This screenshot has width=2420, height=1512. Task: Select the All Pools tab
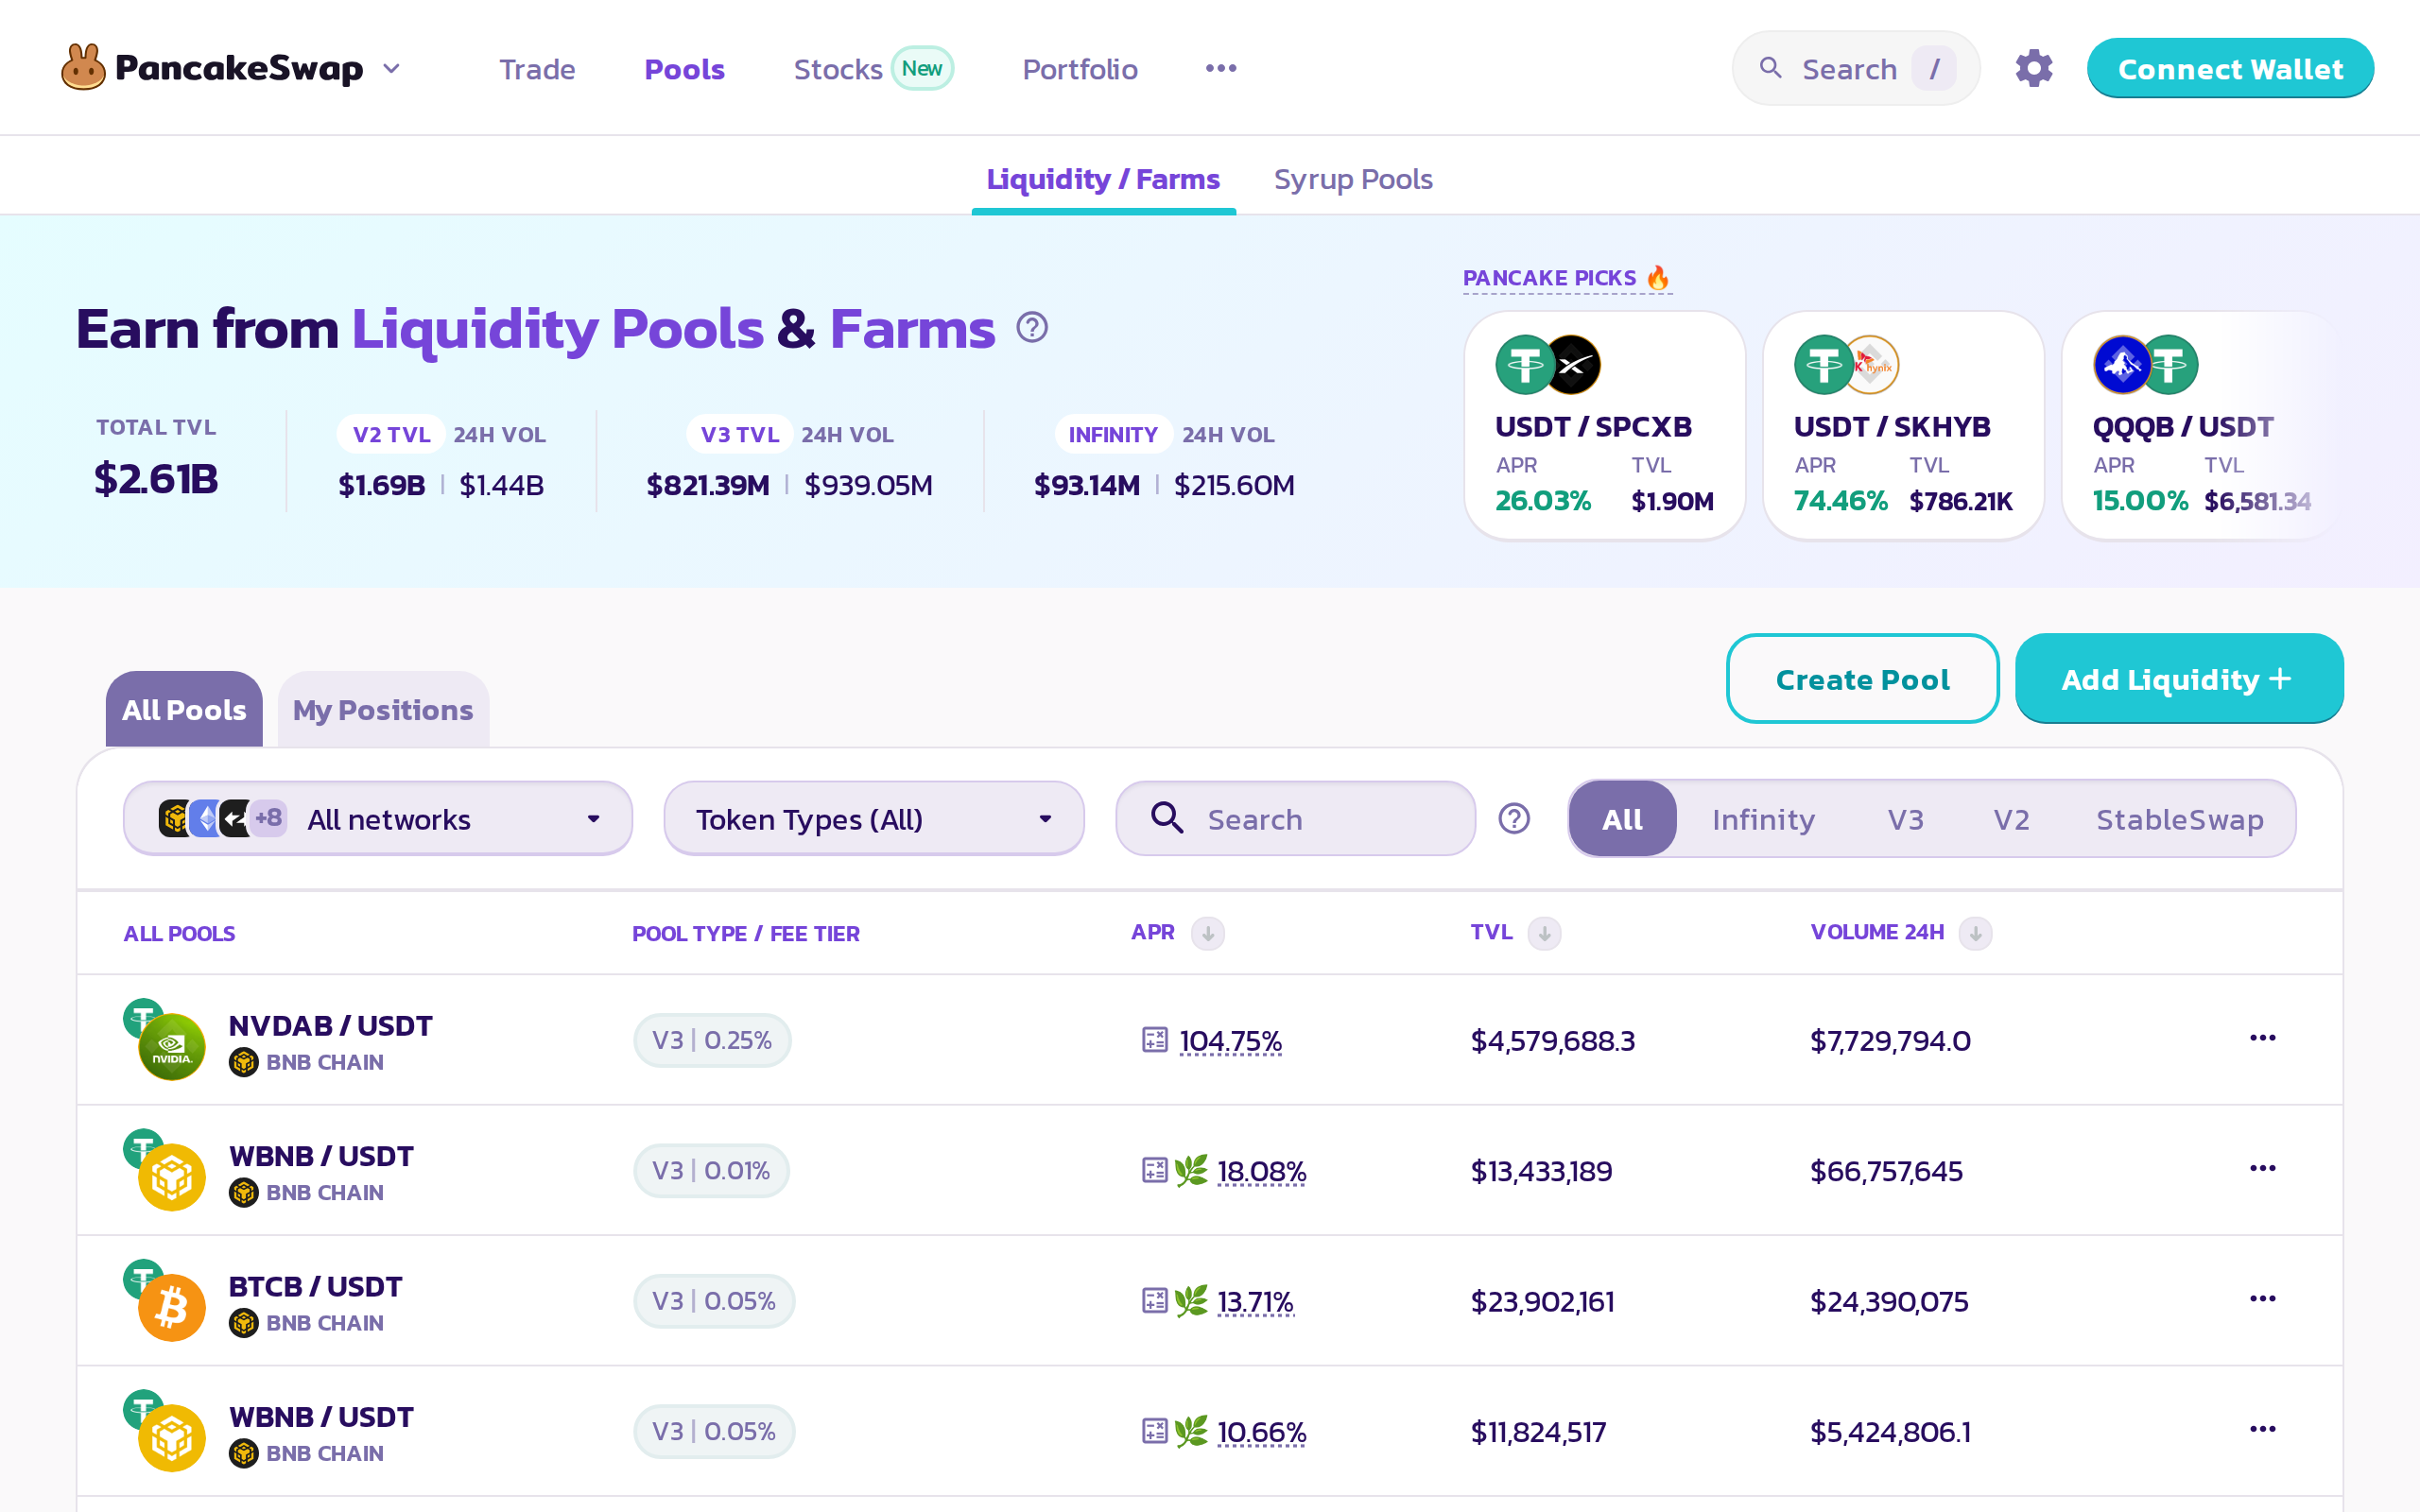[x=184, y=709]
